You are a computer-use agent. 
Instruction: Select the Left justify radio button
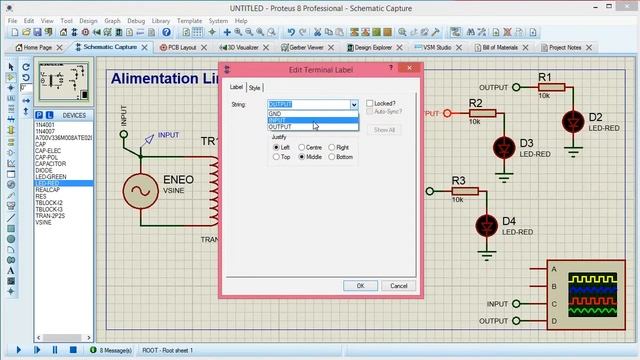click(276, 147)
